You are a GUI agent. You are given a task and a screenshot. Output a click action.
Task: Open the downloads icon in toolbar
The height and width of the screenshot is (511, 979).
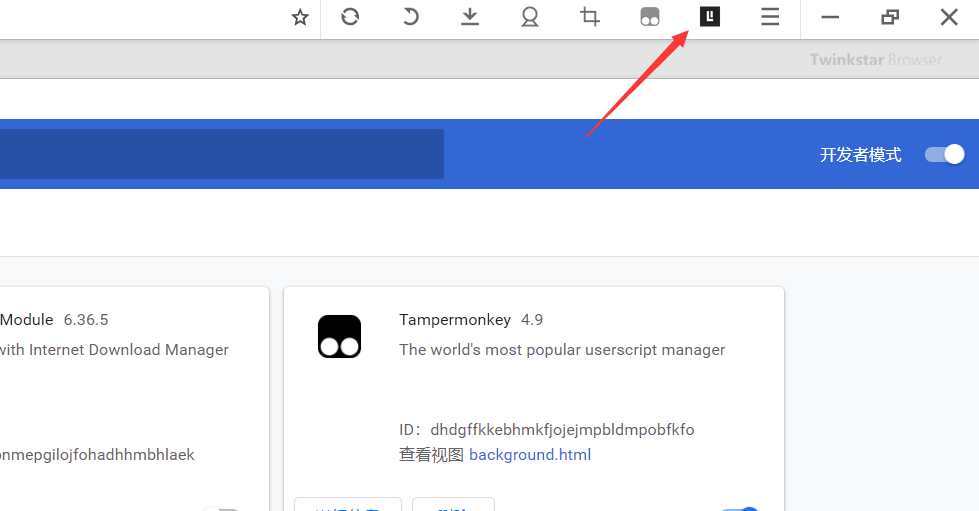470,17
